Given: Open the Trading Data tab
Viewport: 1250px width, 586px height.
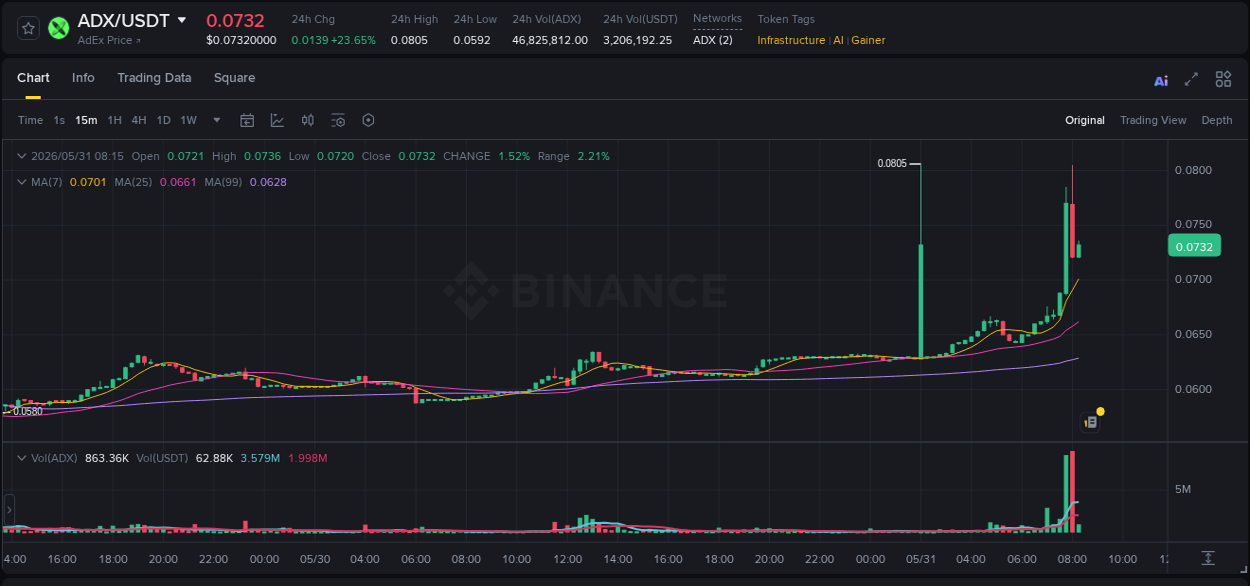Looking at the screenshot, I should 154,78.
